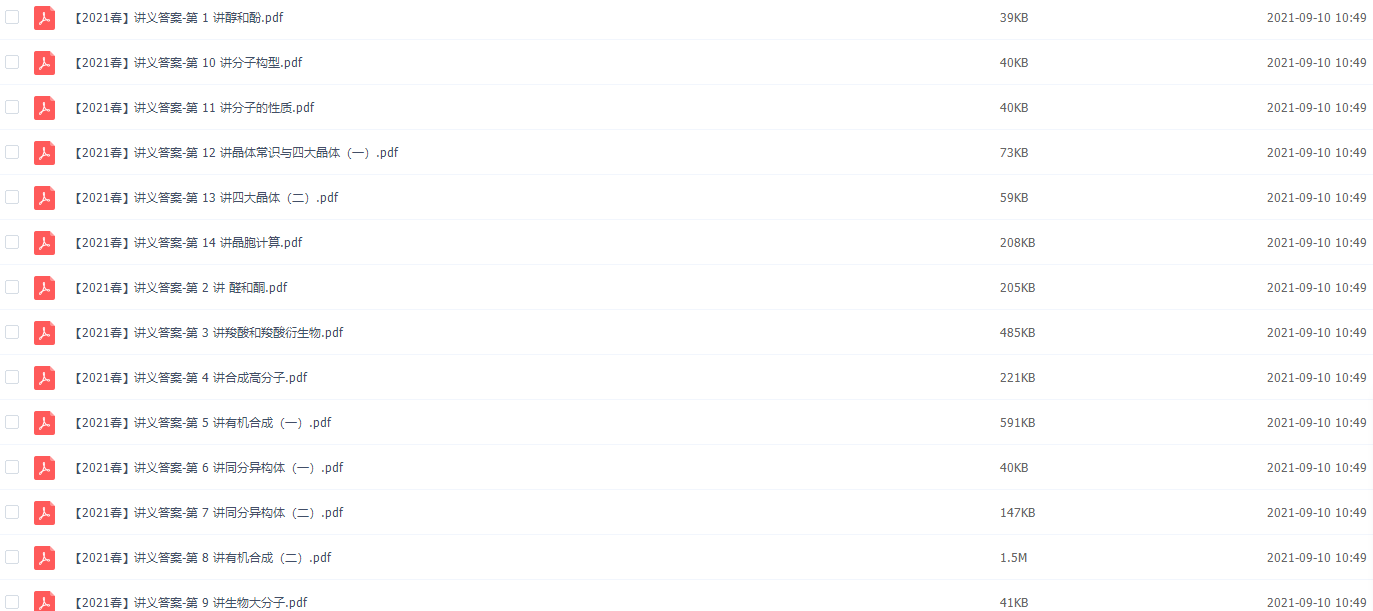Check the box for 第 7 讲同分异构体（二）.pdf
Viewport: 1373px width, 611px height.
[x=12, y=512]
